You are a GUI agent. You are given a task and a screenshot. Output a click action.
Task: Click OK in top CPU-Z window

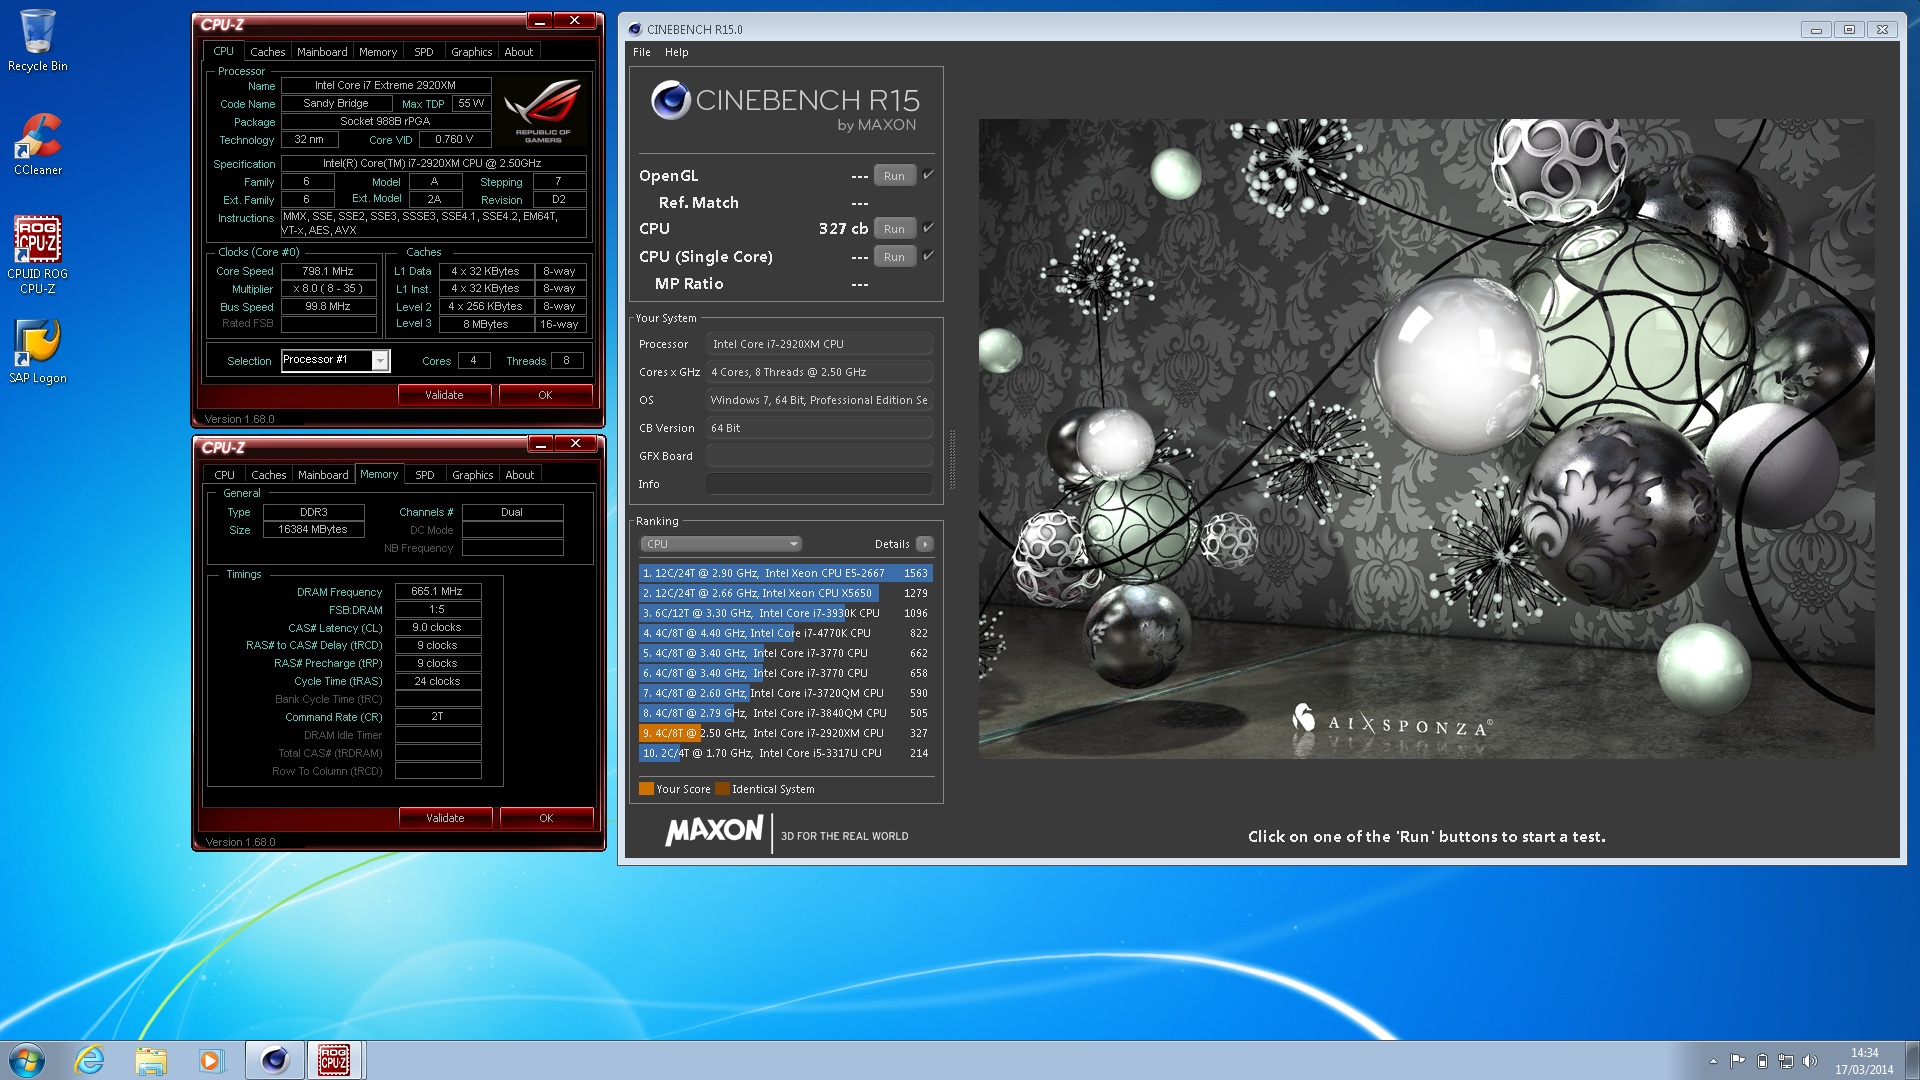(x=545, y=395)
